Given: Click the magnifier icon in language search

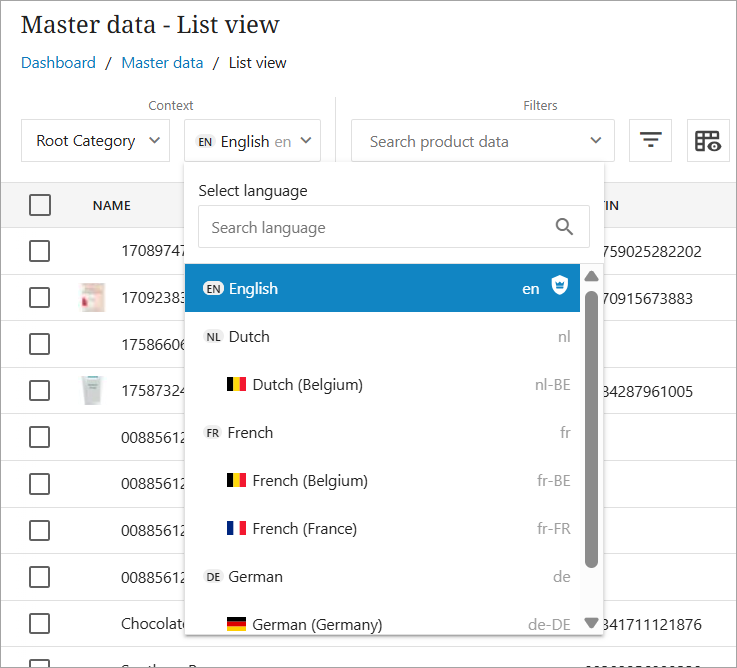Looking at the screenshot, I should (565, 227).
